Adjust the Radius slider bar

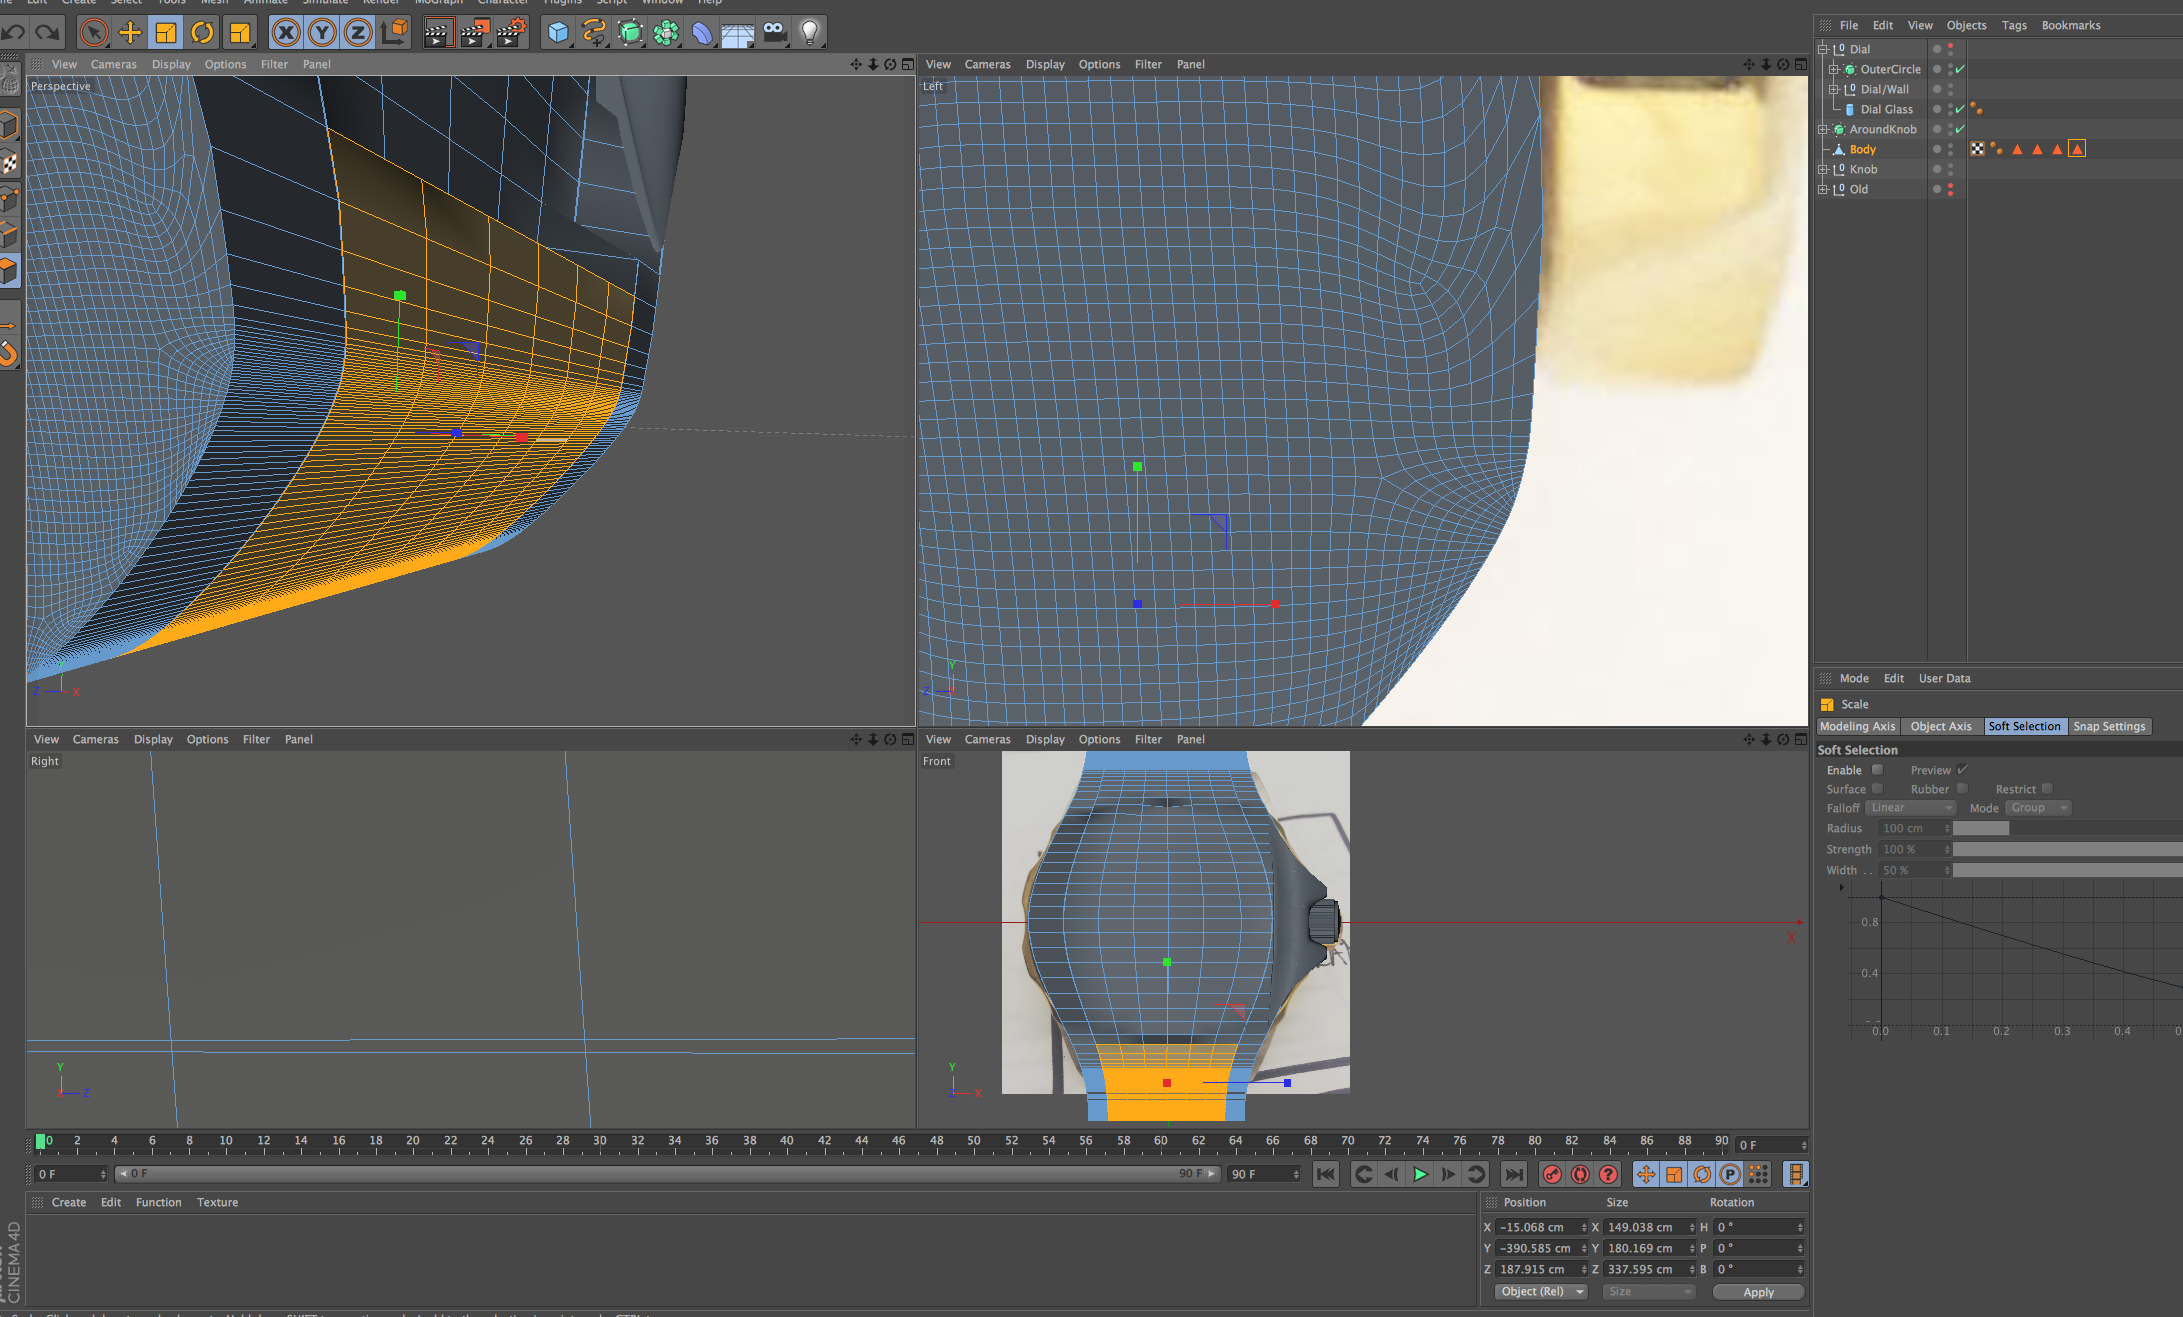2067,828
